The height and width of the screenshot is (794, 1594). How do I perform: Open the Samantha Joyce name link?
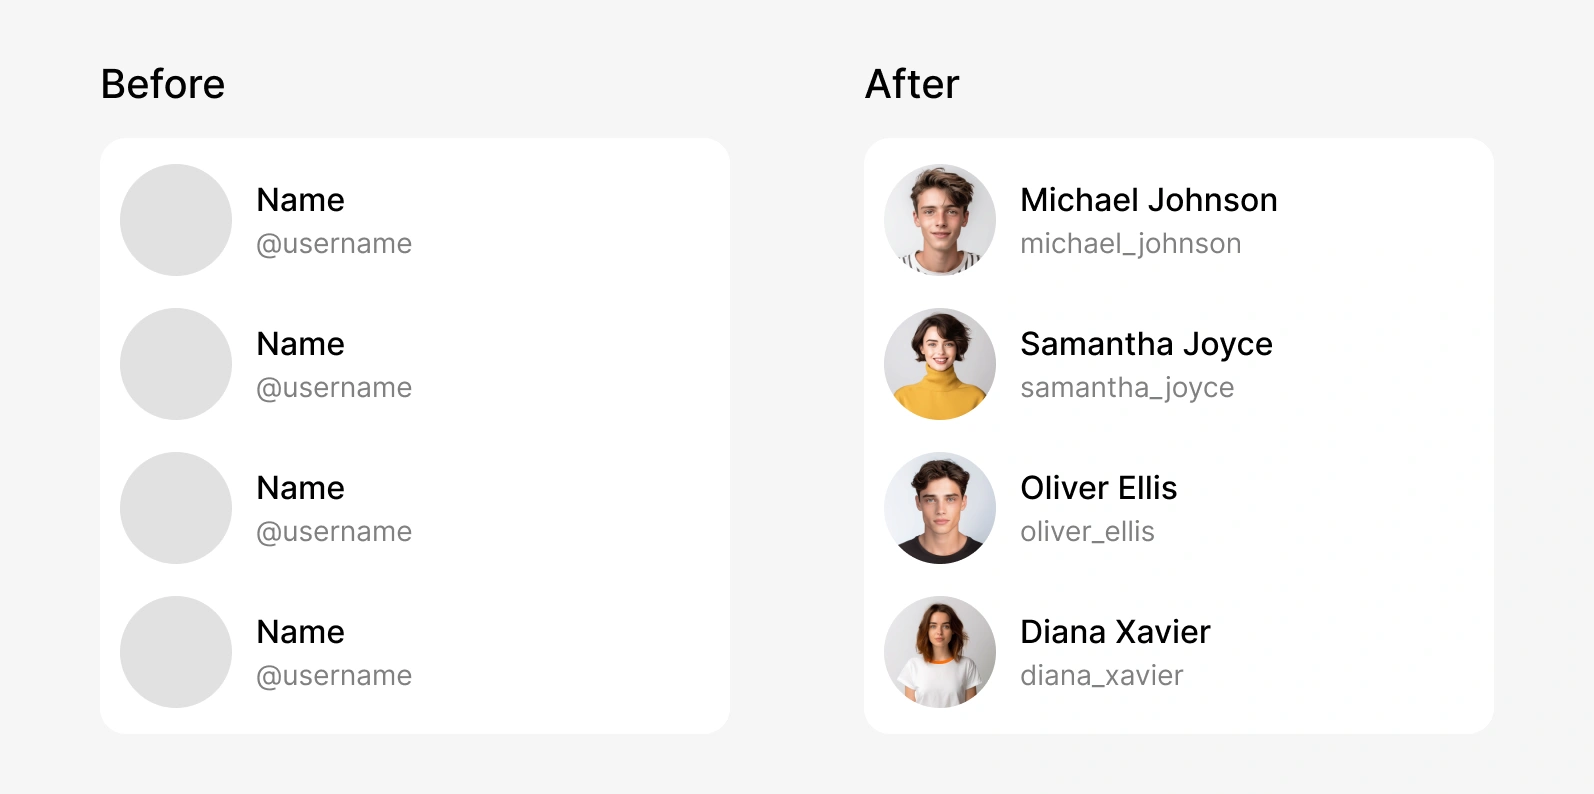(1146, 344)
